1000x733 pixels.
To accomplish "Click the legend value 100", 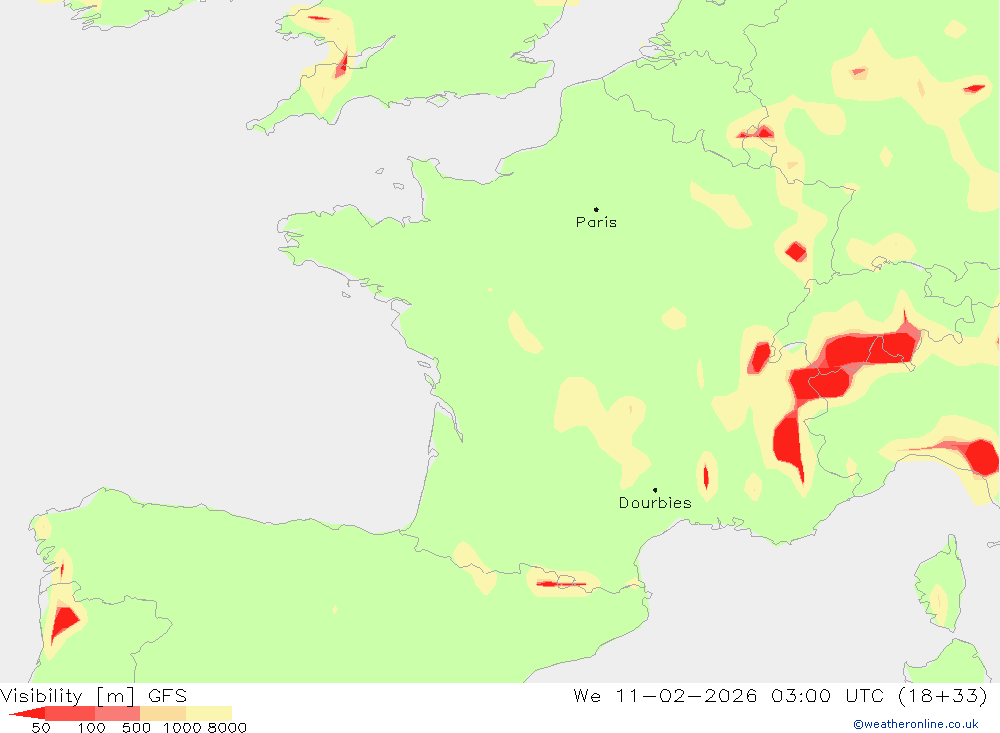I will [91, 728].
